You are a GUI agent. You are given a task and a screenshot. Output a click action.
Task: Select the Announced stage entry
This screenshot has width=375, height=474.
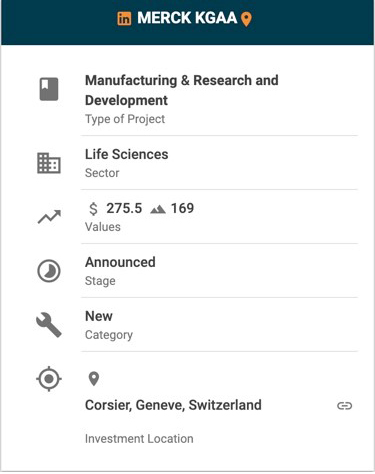(x=120, y=262)
